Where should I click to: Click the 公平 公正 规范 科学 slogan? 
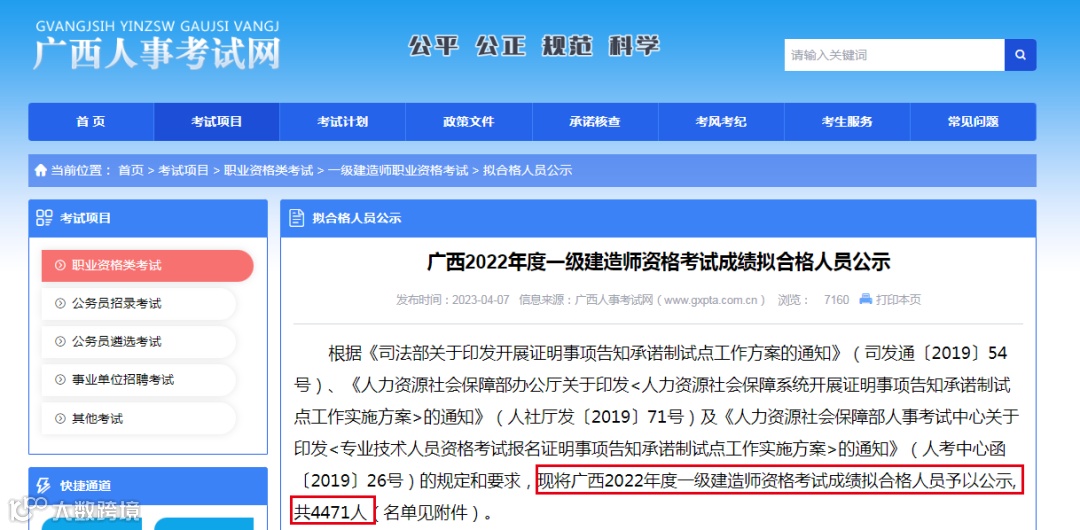tap(534, 45)
